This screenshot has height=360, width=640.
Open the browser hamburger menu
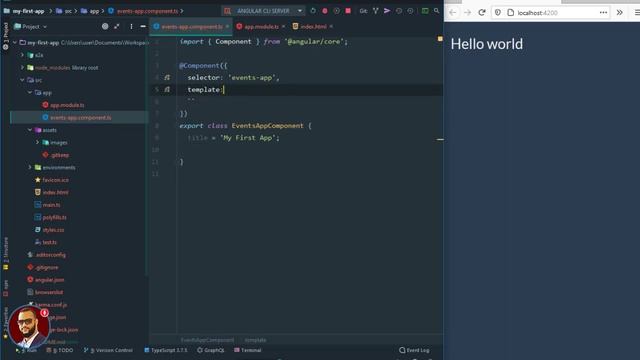(x=637, y=13)
